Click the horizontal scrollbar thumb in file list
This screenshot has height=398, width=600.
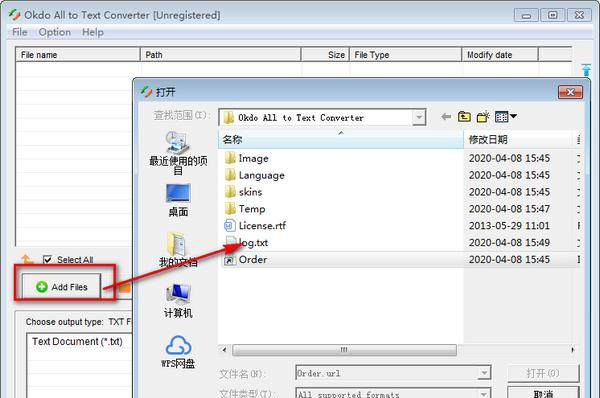(x=344, y=350)
